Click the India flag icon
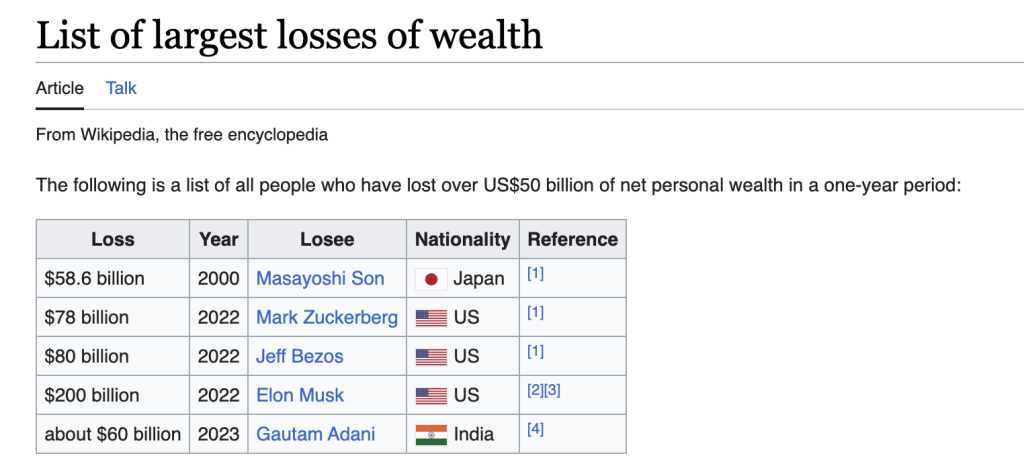This screenshot has height=466, width=1024. pyautogui.click(x=431, y=435)
